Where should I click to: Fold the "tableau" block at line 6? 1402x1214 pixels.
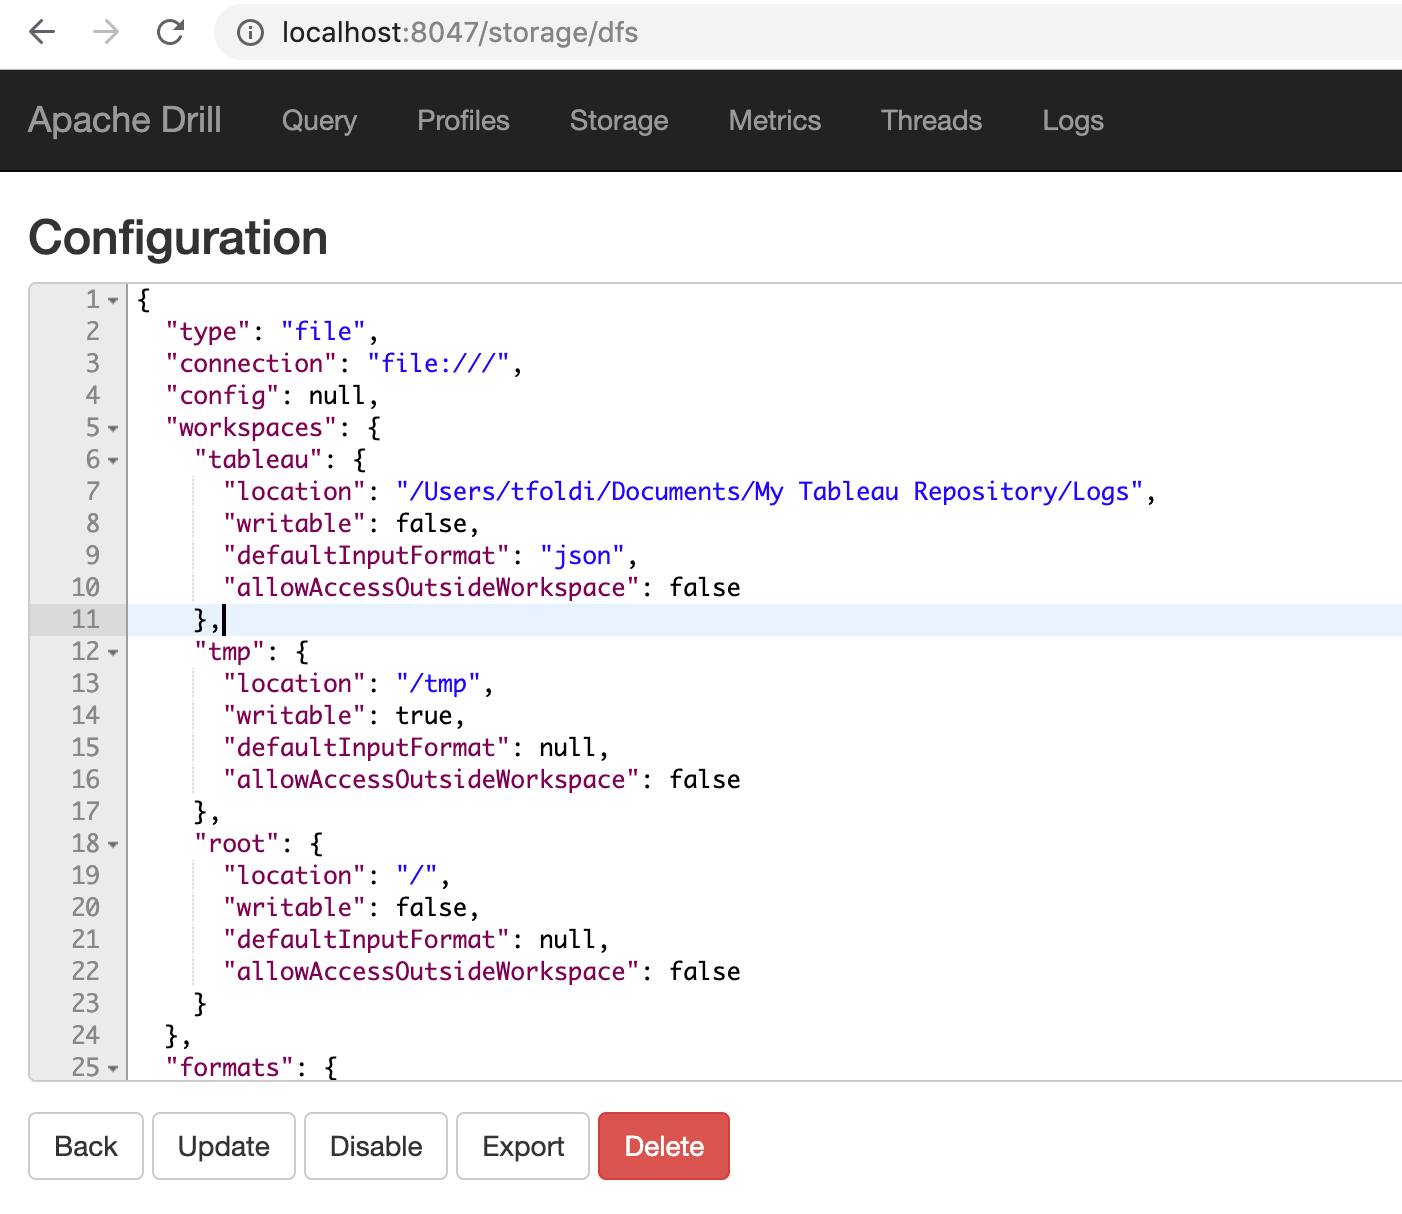pos(113,460)
